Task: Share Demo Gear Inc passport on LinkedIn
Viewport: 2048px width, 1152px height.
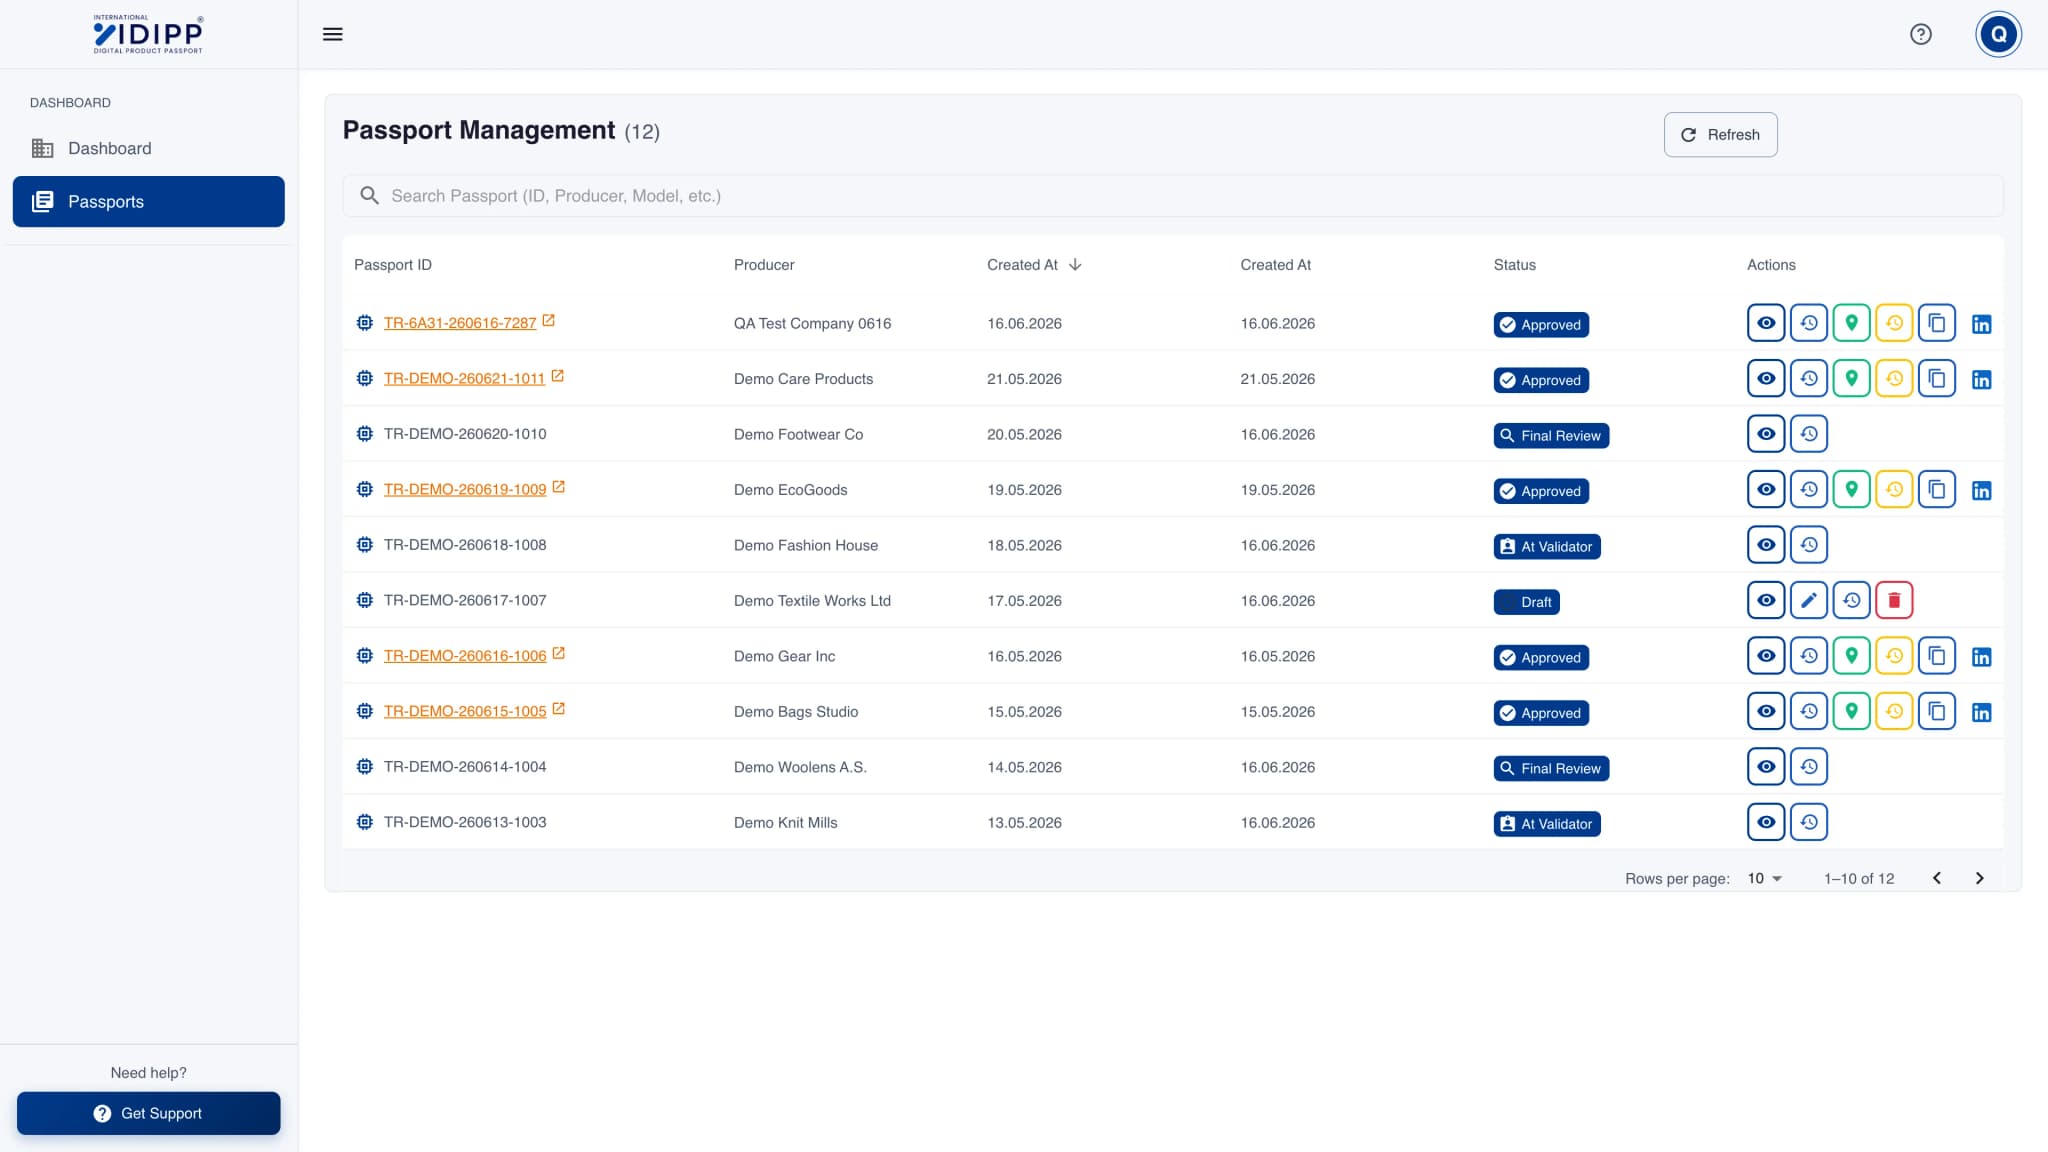Action: coord(1981,657)
